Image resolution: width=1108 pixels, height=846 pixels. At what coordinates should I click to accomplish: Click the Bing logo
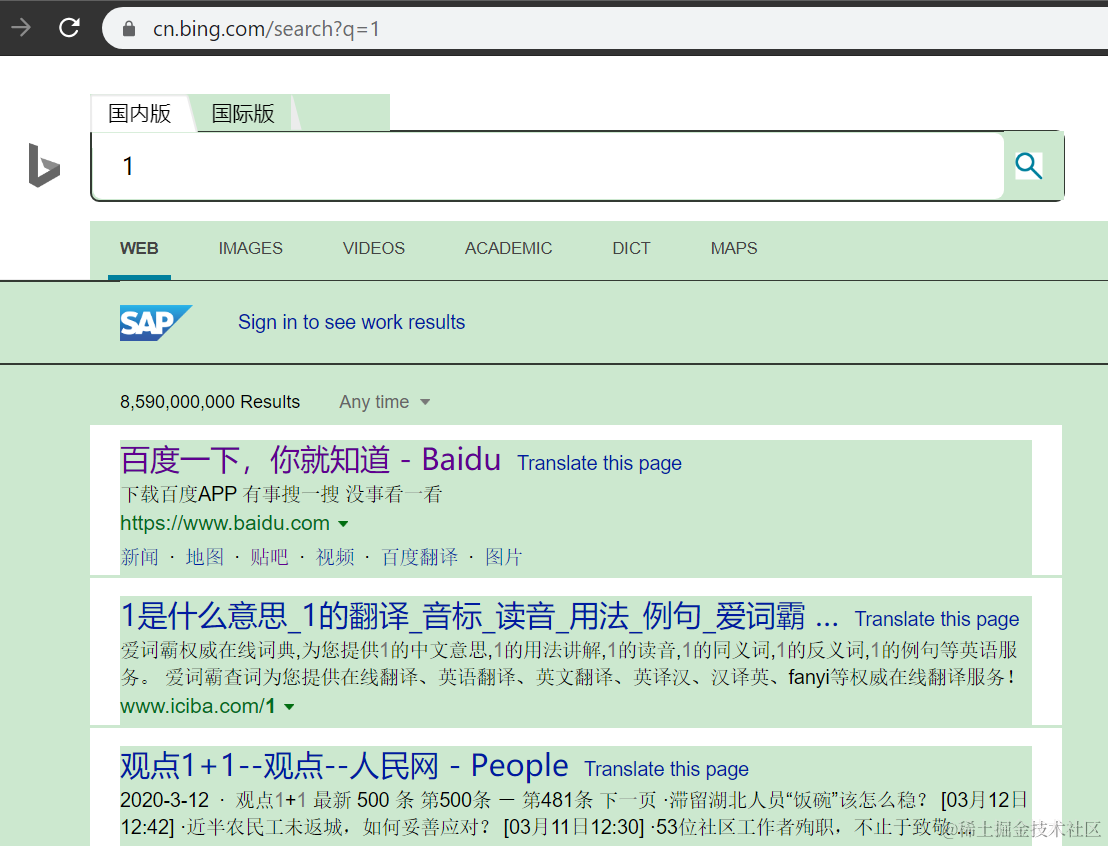44,165
